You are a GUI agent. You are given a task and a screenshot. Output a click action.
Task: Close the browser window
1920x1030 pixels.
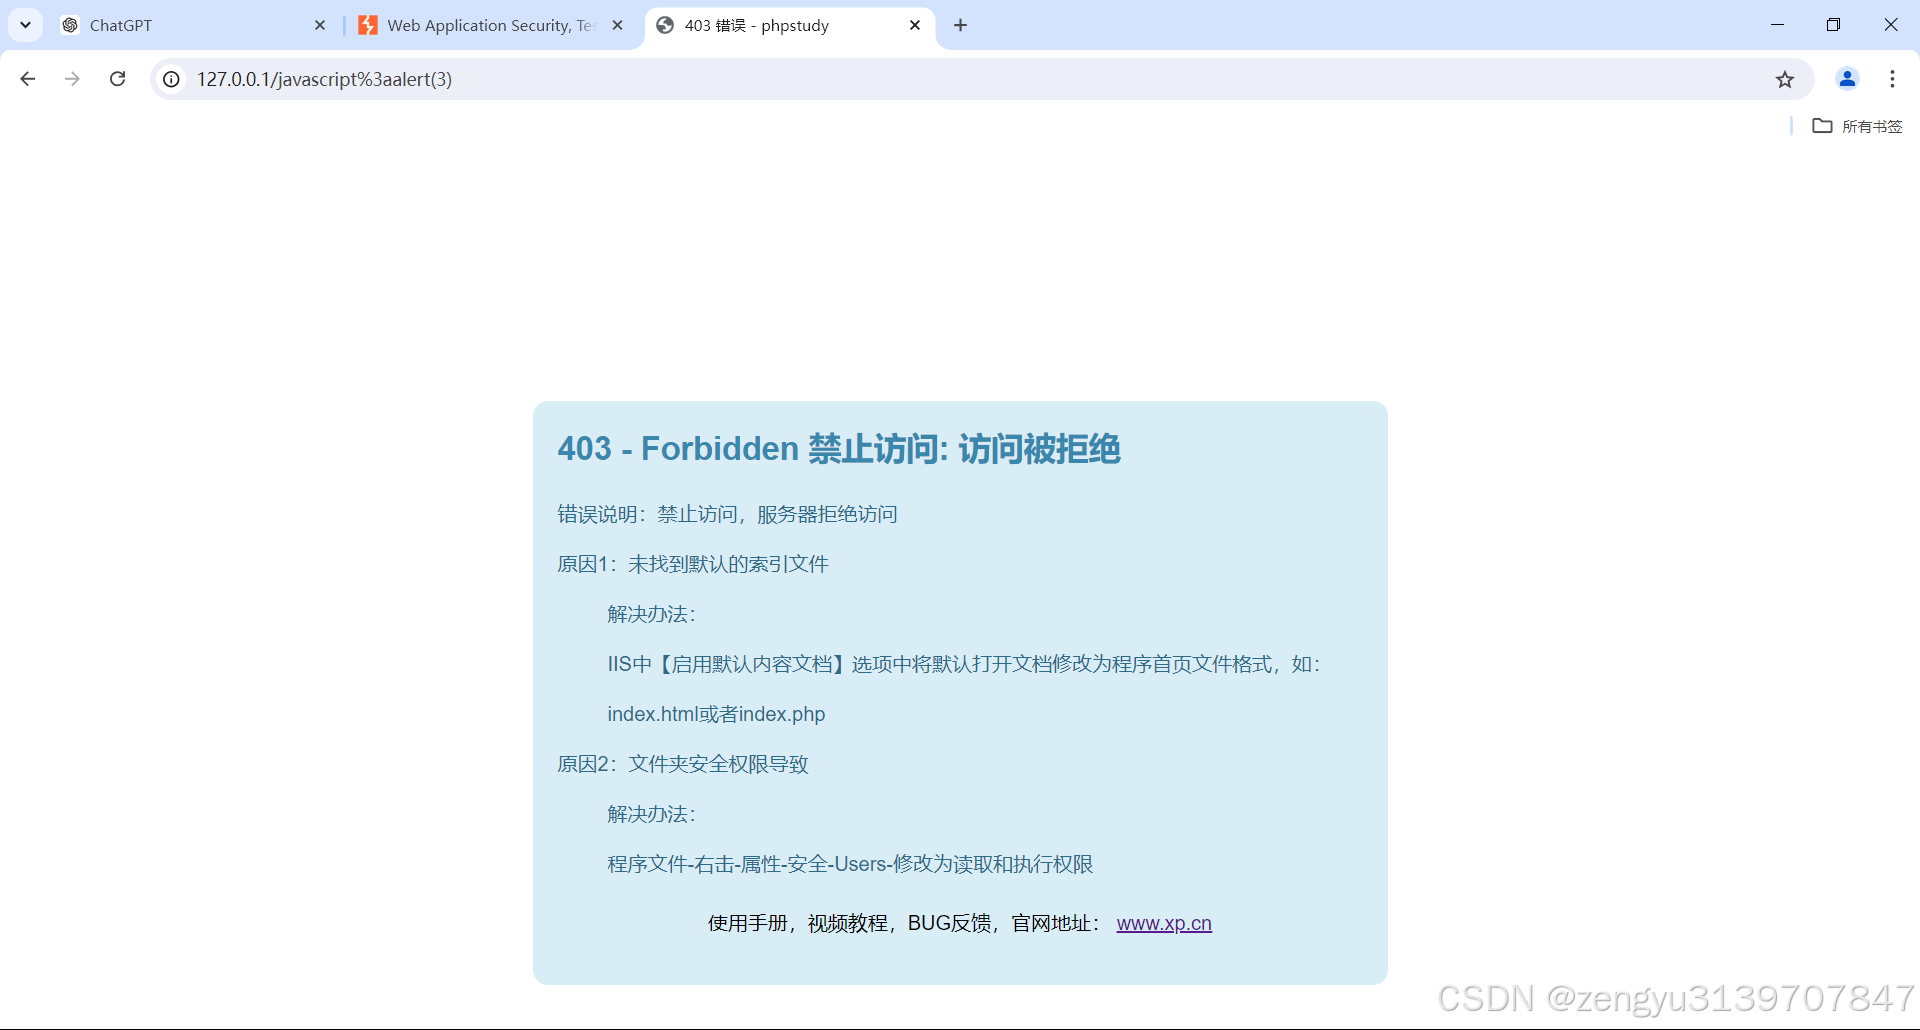[x=1890, y=25]
